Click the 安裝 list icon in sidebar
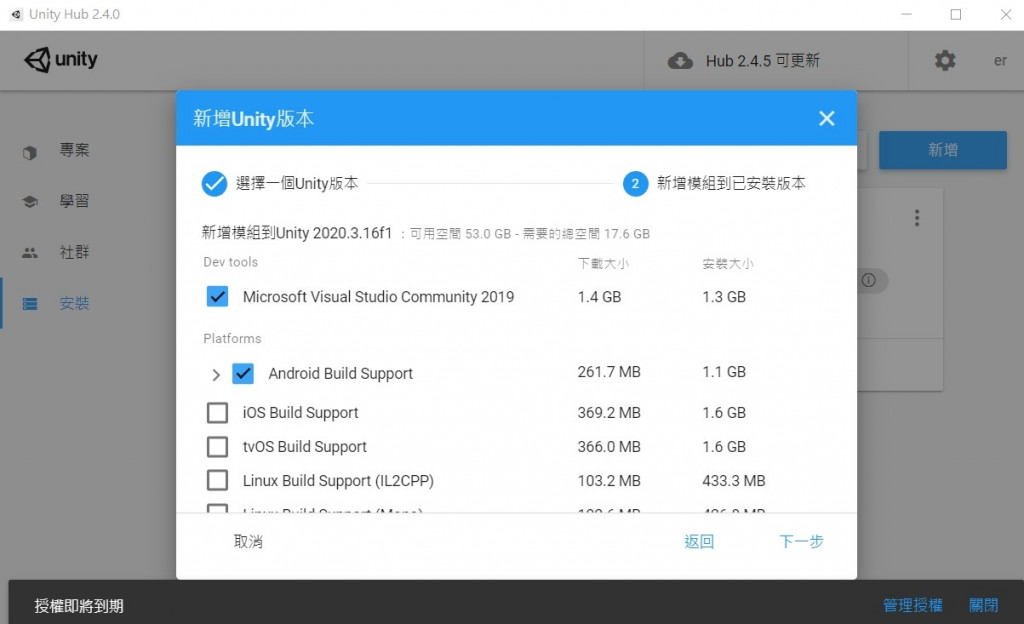The width and height of the screenshot is (1024, 624). coord(30,304)
